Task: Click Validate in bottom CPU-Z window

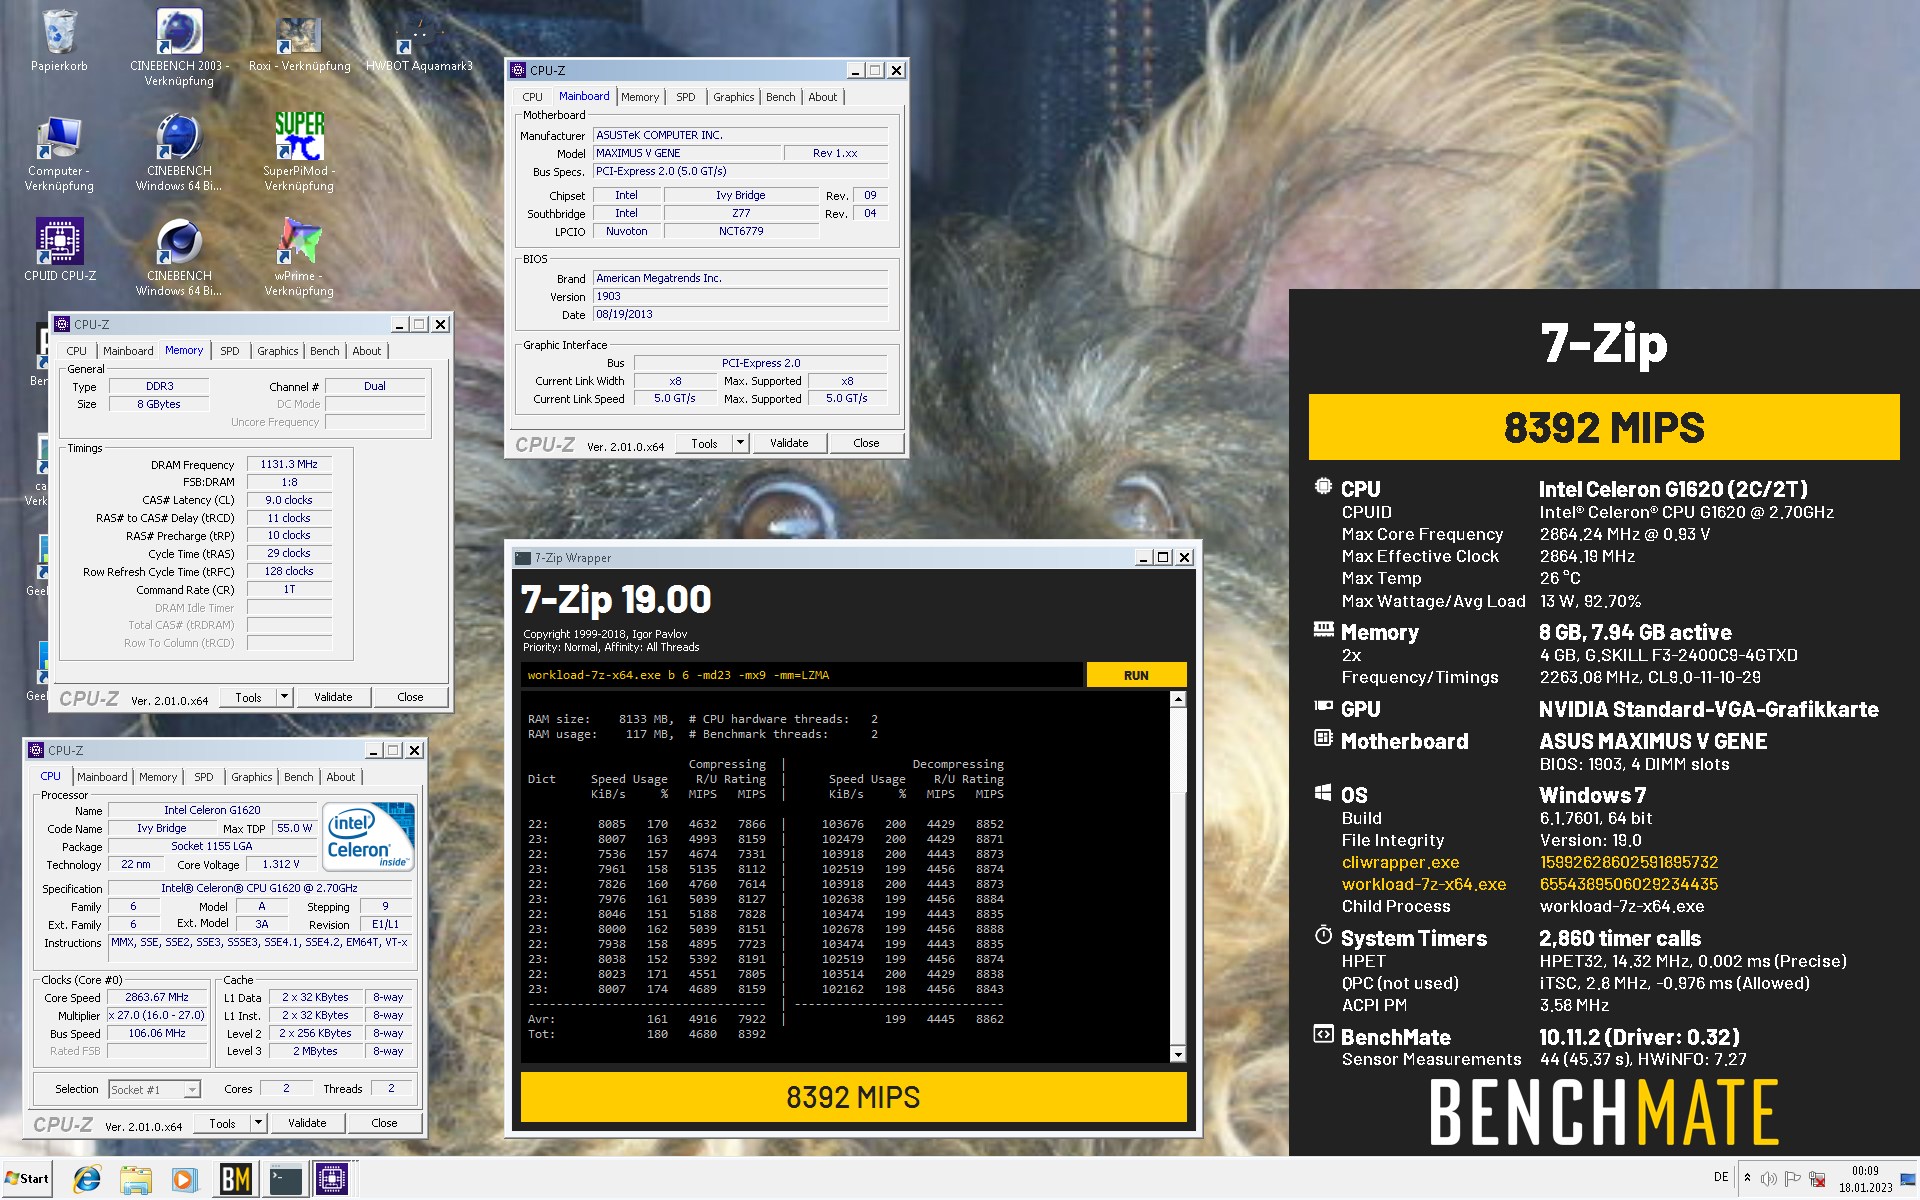Action: tap(307, 1123)
